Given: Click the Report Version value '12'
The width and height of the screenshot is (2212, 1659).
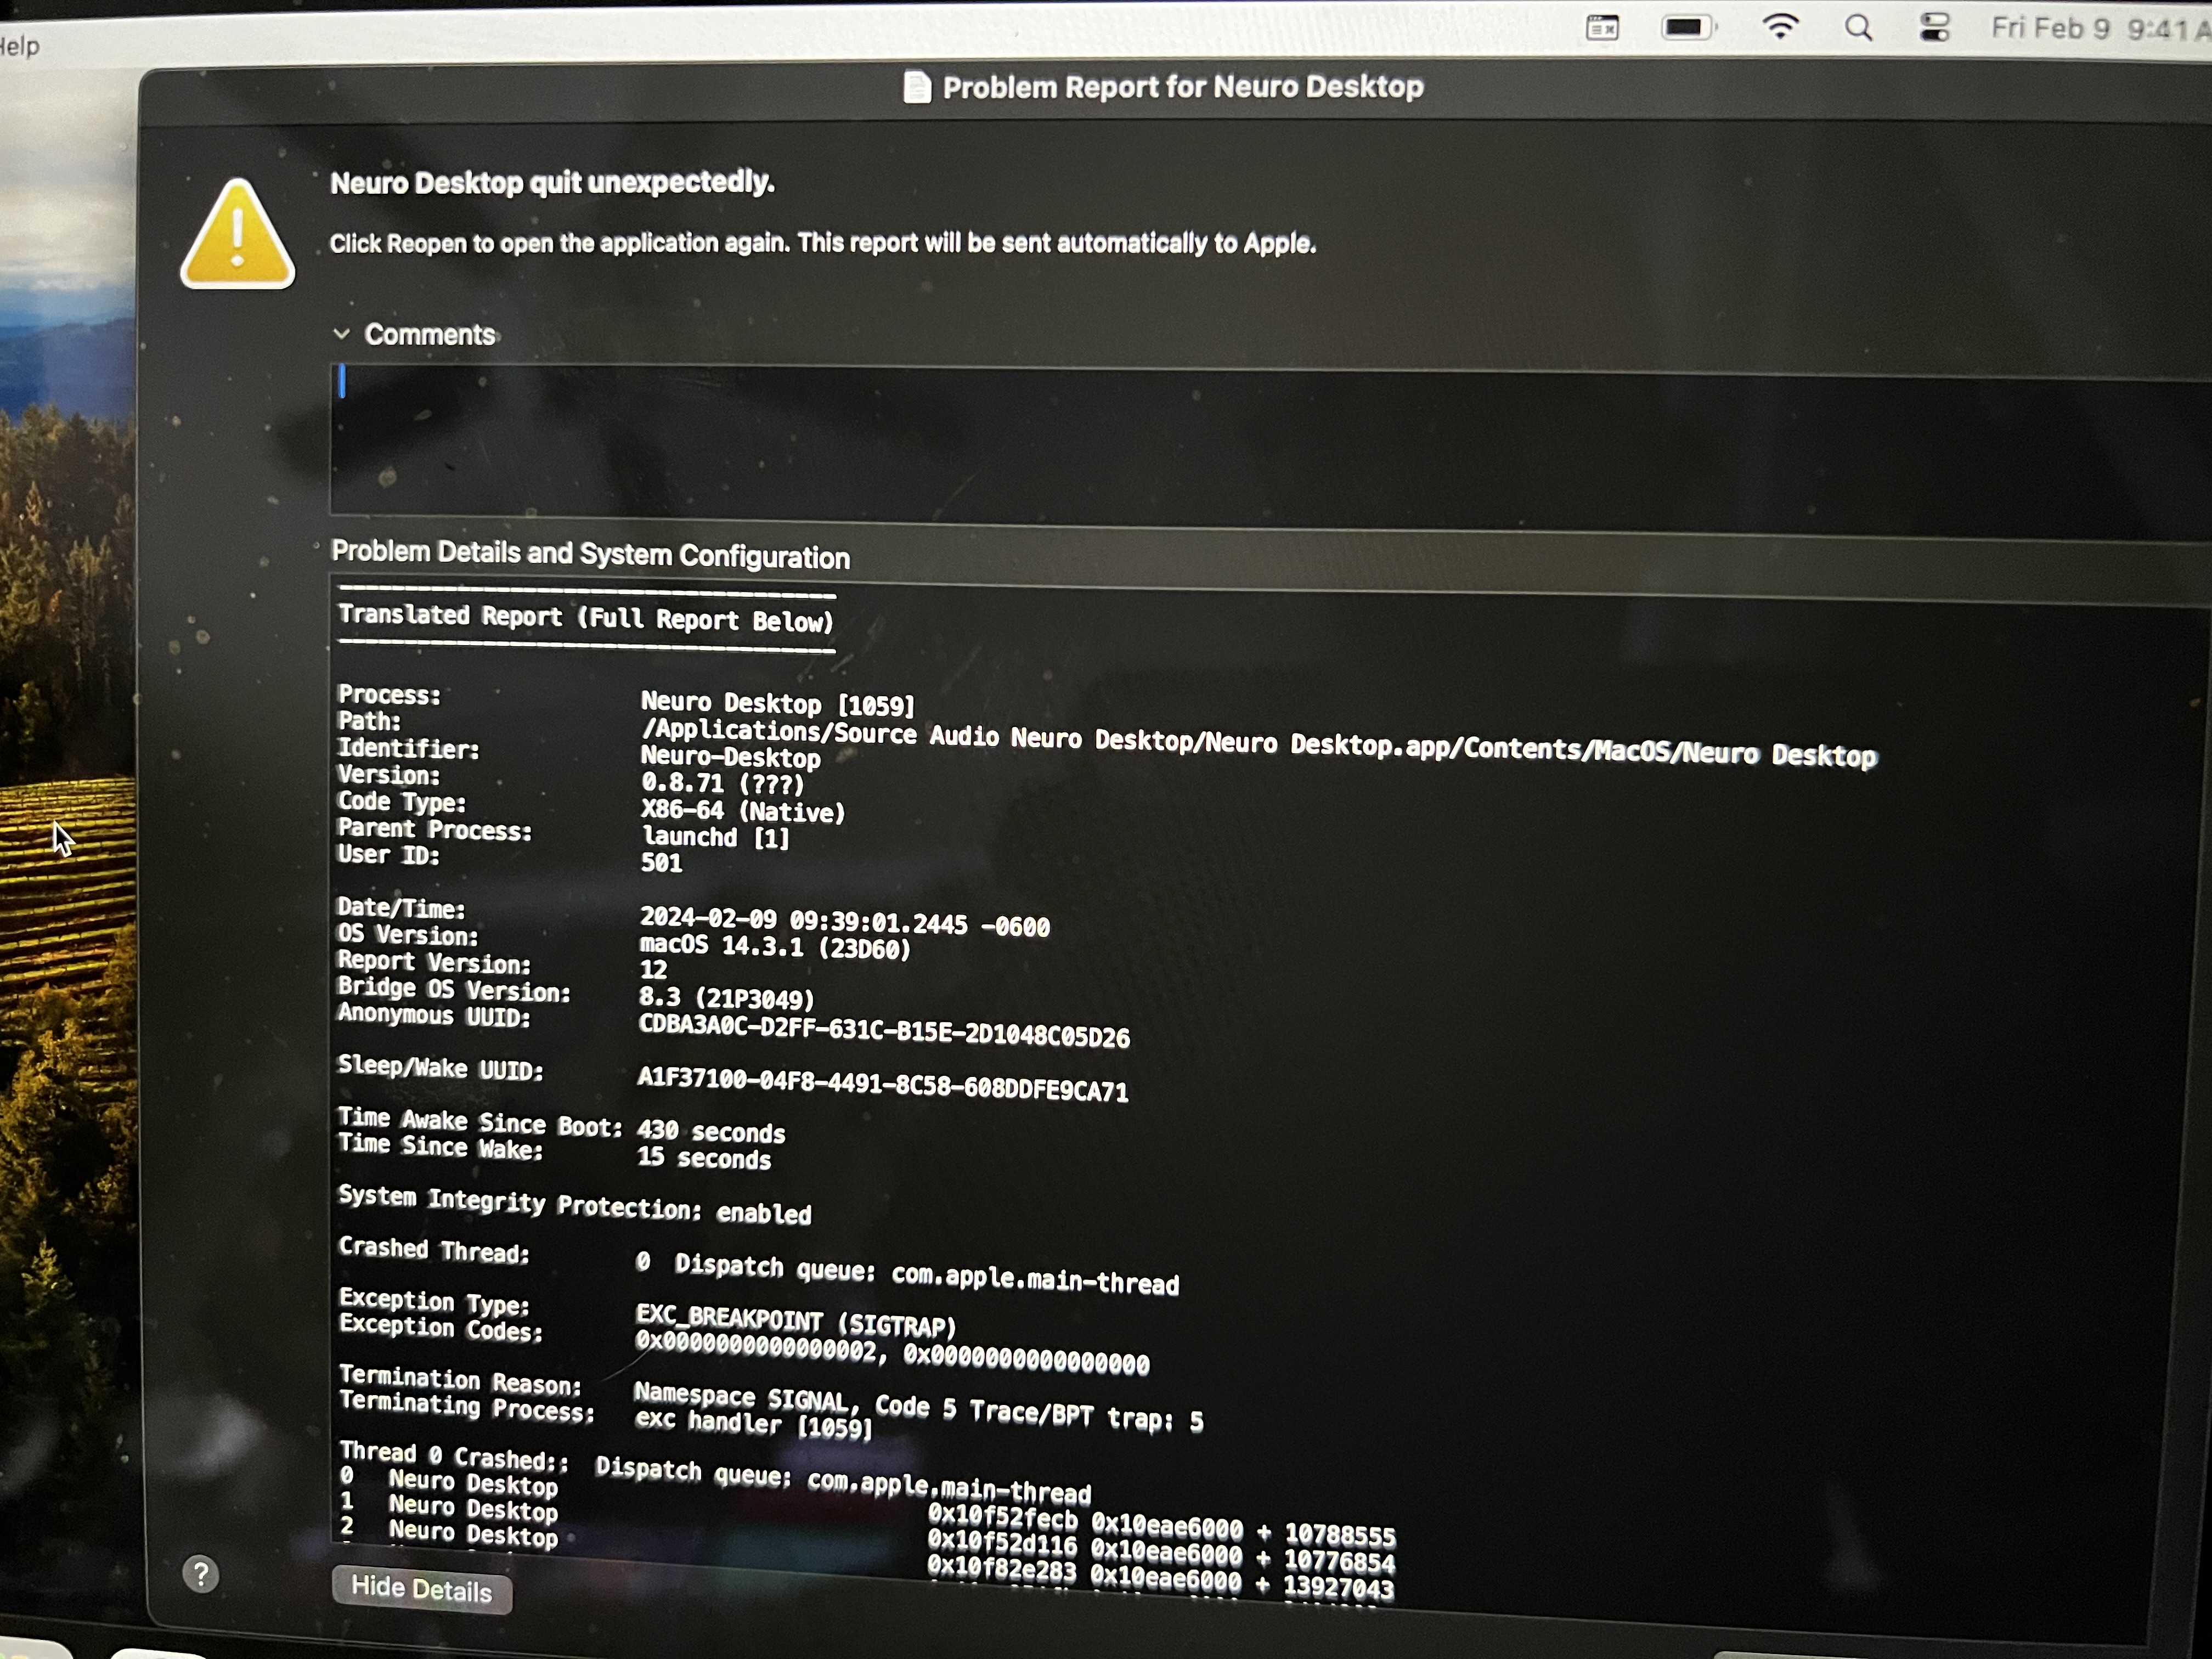Looking at the screenshot, I should [653, 969].
